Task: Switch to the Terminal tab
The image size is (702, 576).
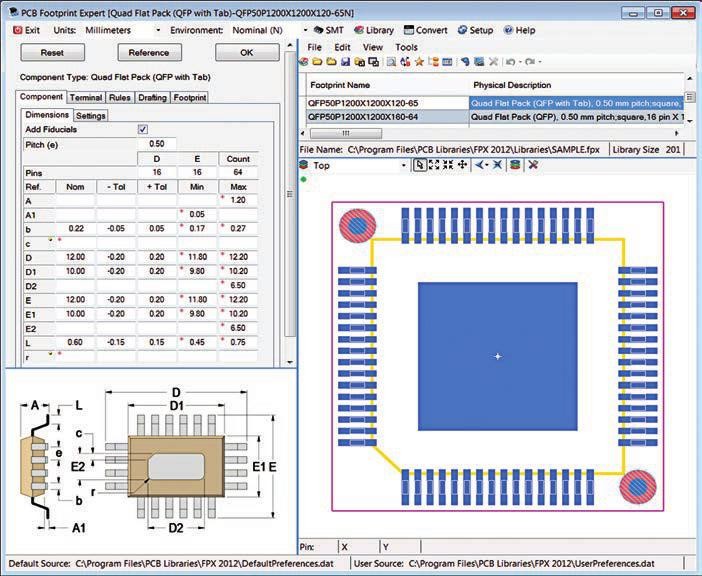Action: pos(86,98)
